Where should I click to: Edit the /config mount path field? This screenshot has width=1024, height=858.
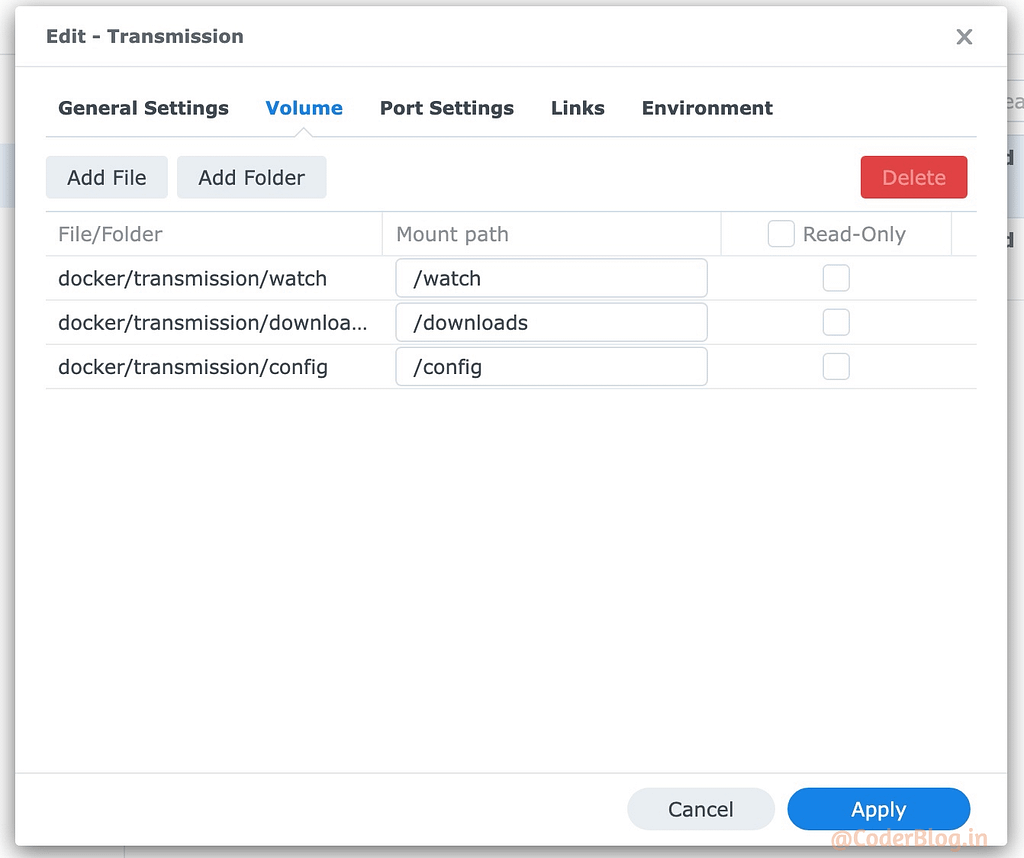click(551, 367)
